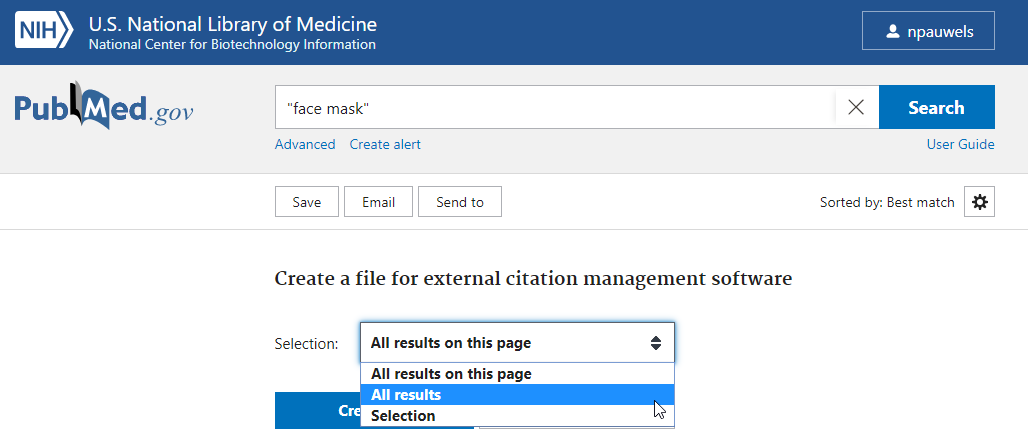Open the PubMed.gov home logo

(104, 108)
